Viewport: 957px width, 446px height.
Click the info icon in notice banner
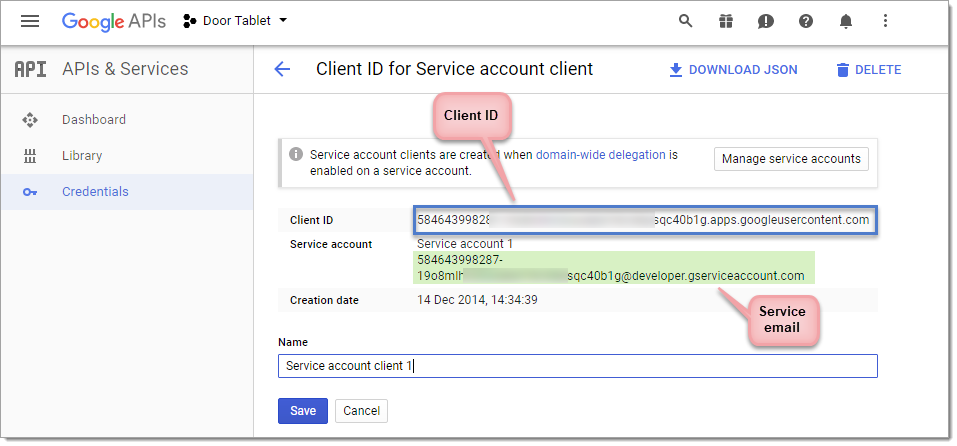pos(296,155)
